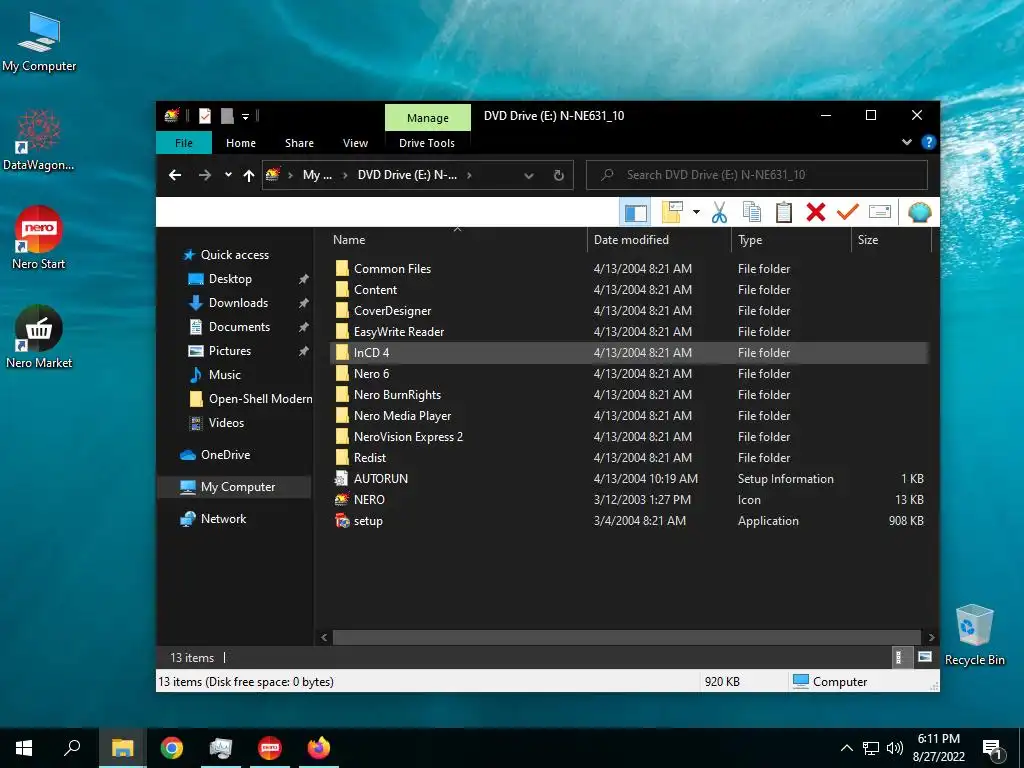Open the Drive Tools tab
1024x768 pixels.
(427, 143)
